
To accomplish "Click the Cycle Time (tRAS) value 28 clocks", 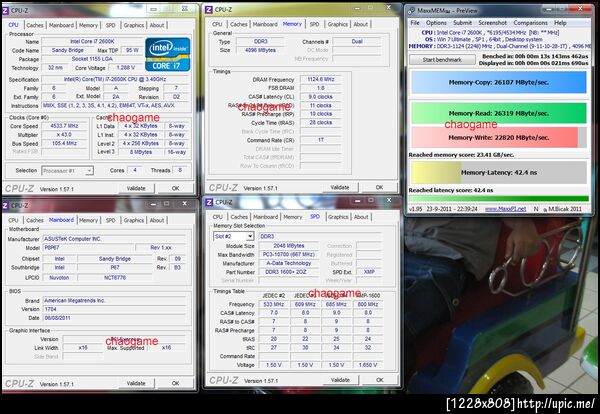I will (321, 122).
